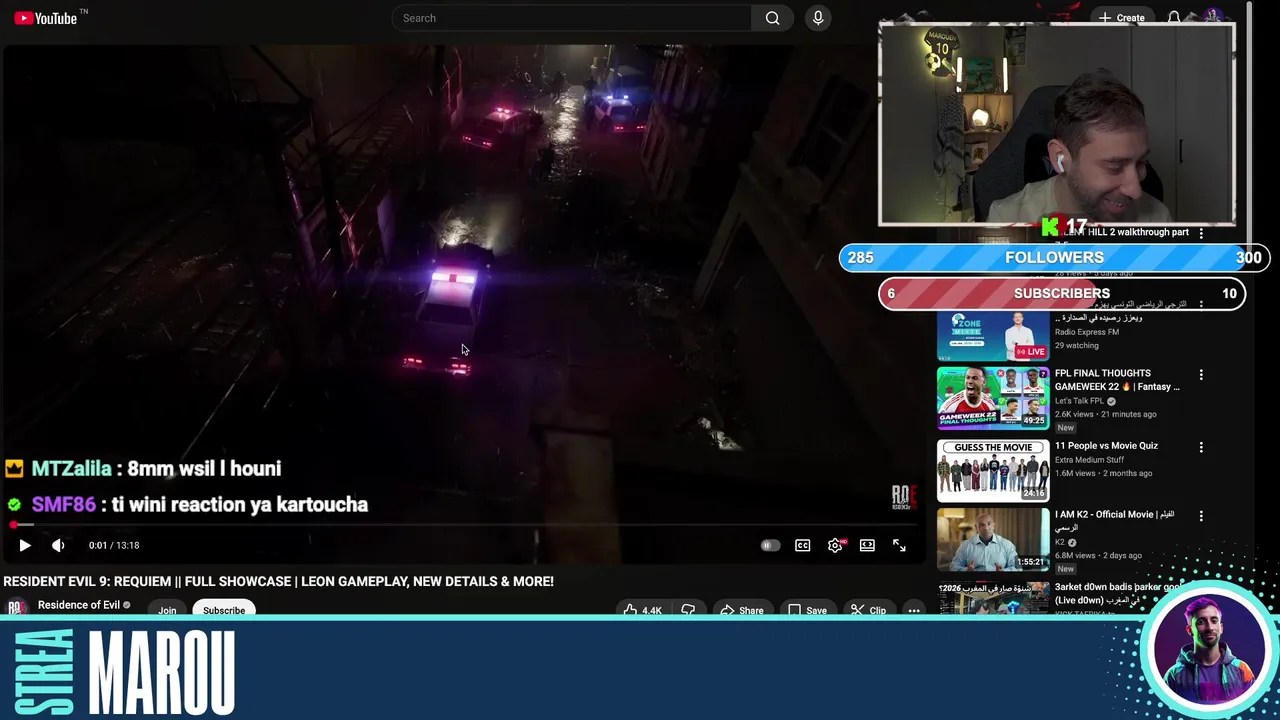
Task: Play the video
Action: coord(25,545)
